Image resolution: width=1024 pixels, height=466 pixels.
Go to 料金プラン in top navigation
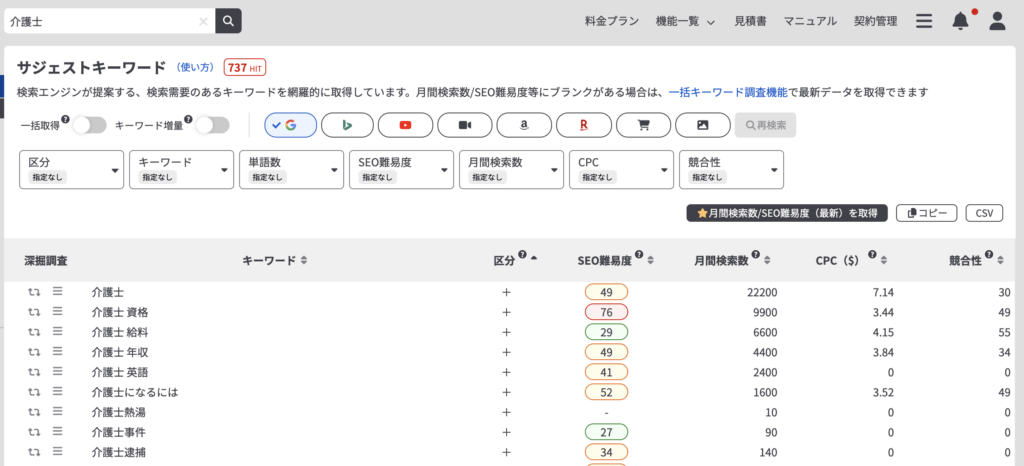[x=611, y=21]
